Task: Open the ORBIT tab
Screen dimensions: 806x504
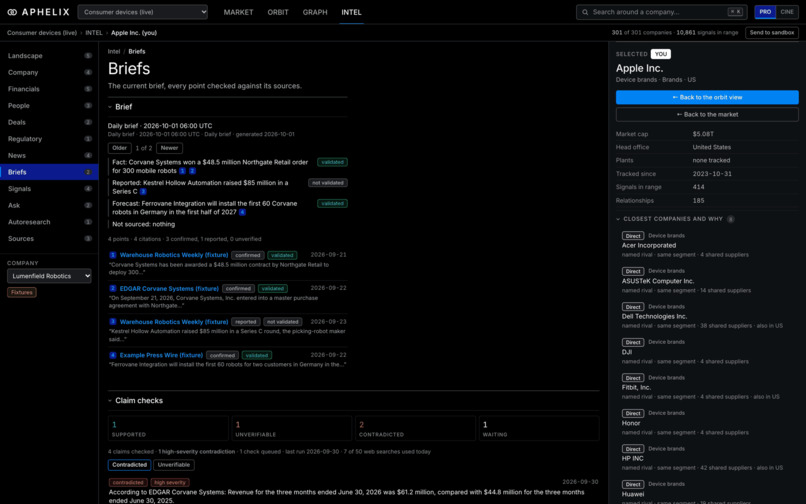Action: [278, 12]
